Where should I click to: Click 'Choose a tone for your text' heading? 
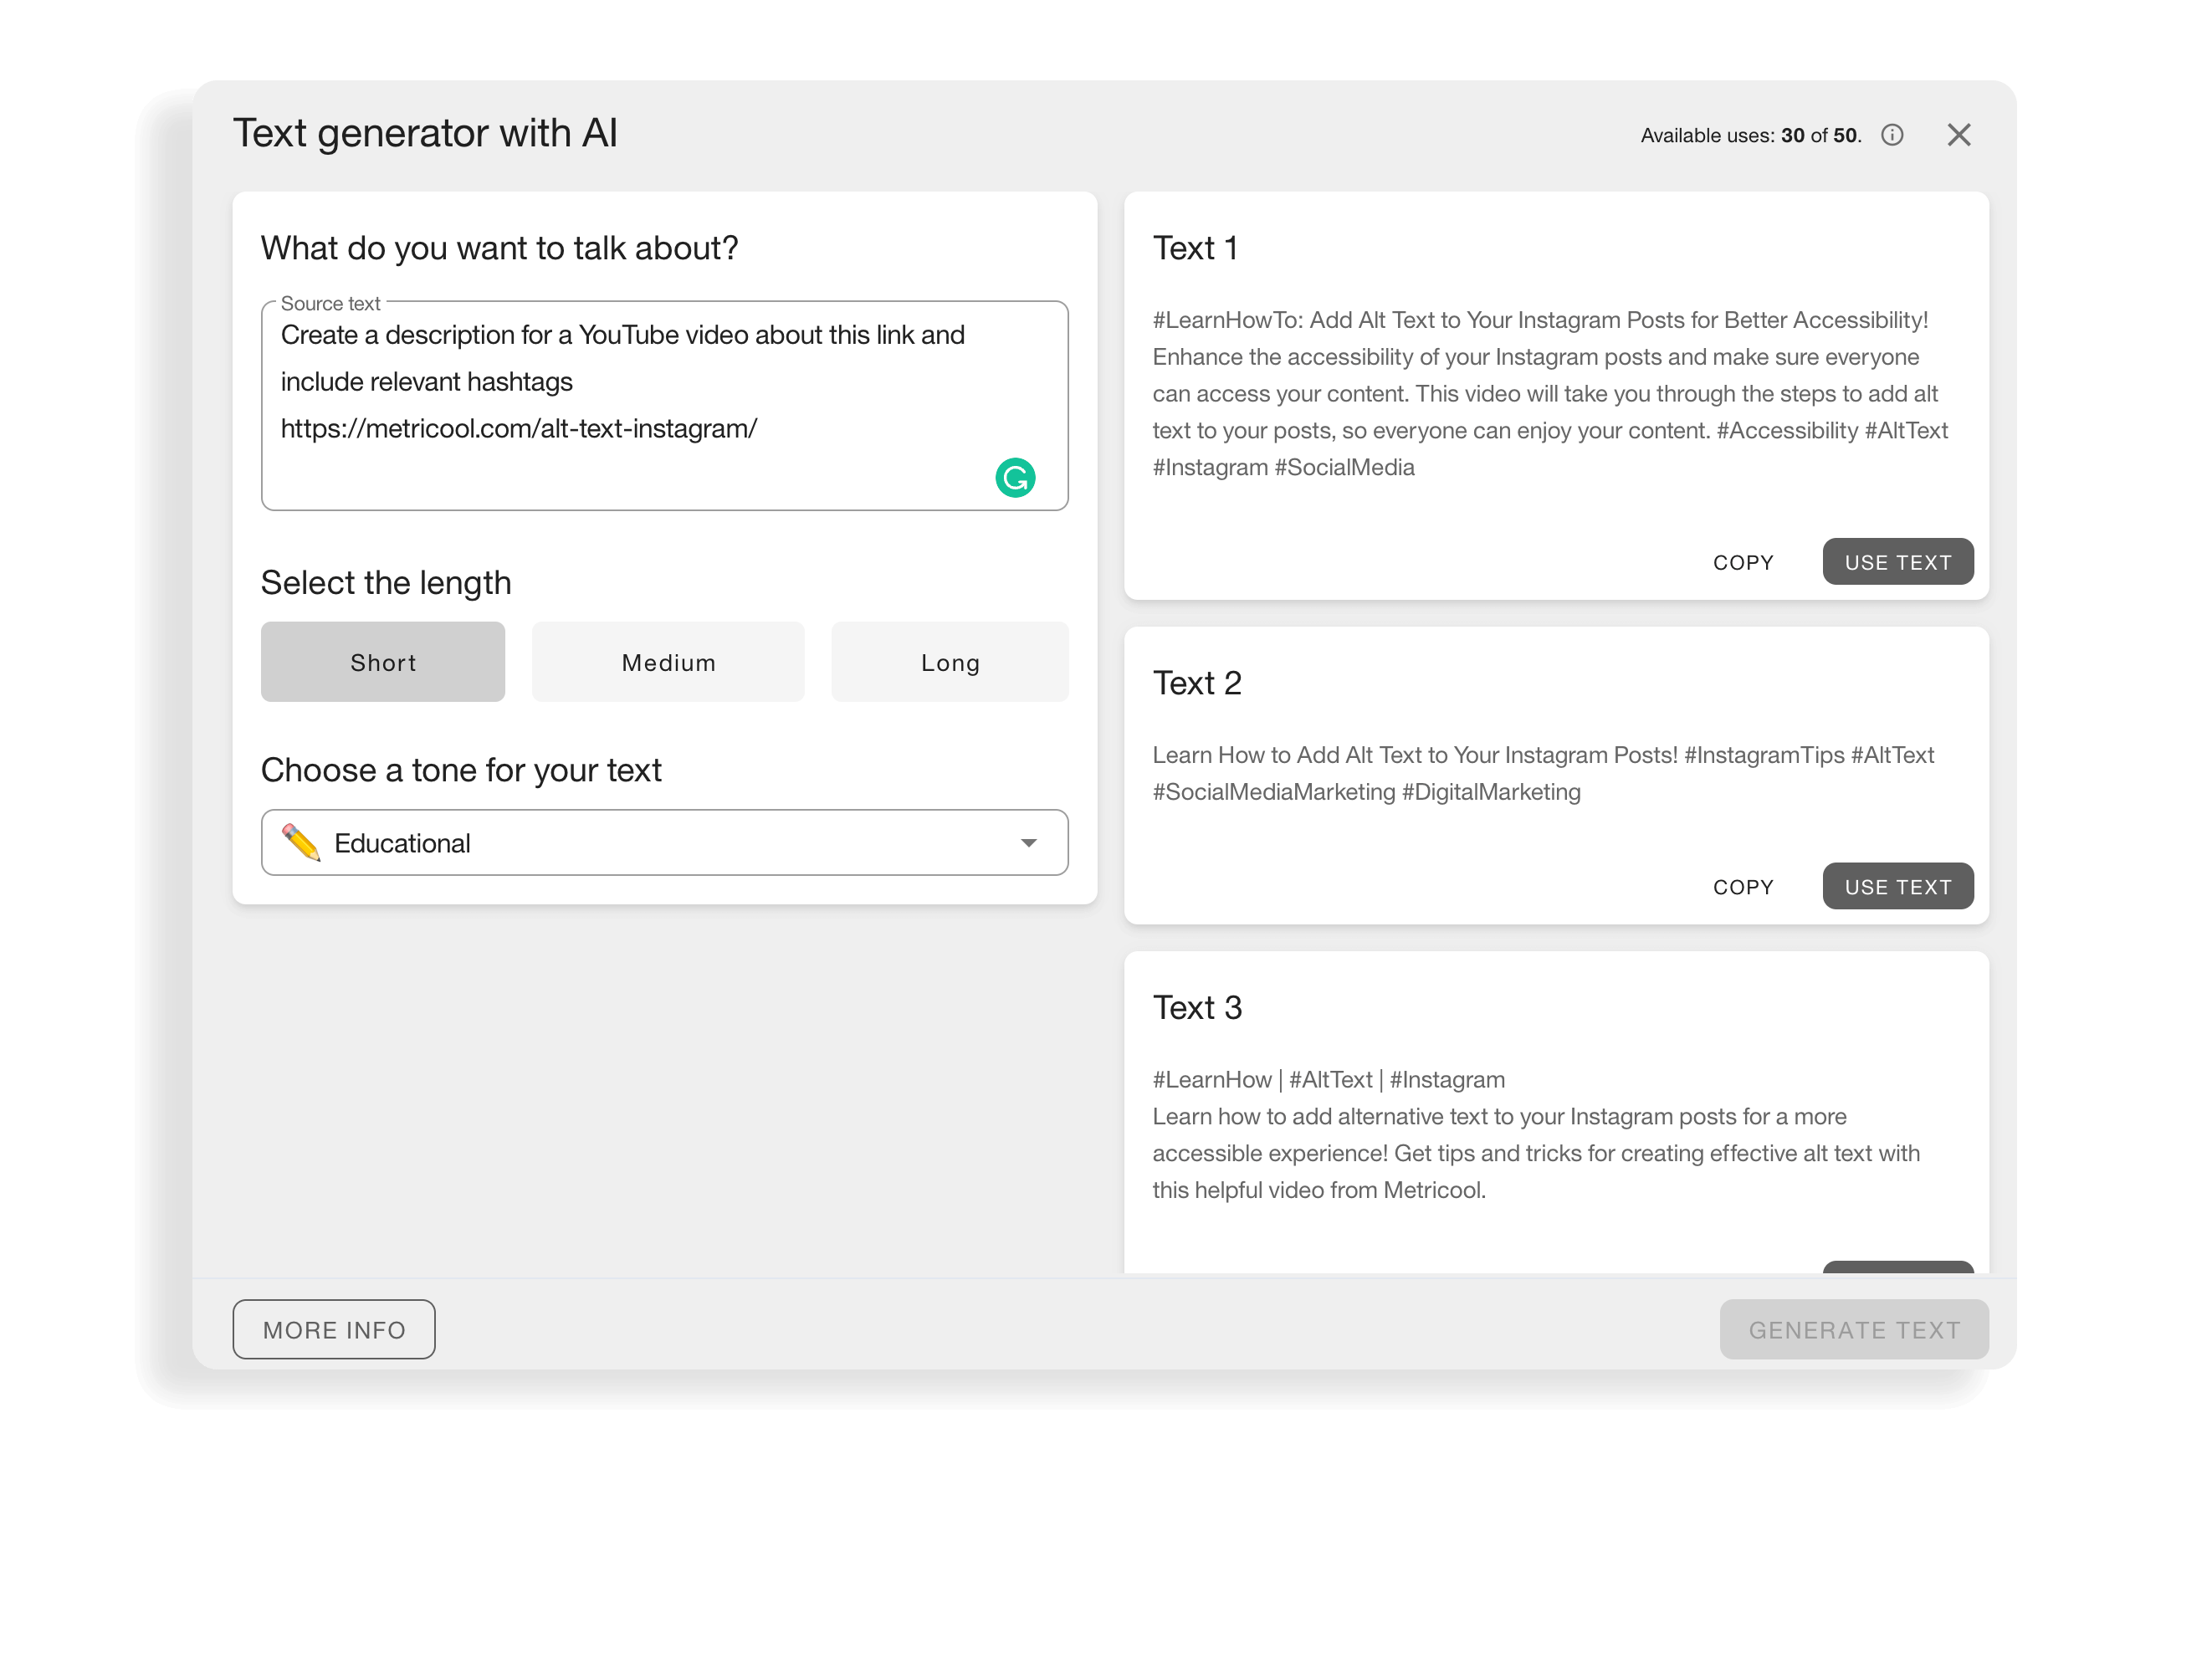461,770
